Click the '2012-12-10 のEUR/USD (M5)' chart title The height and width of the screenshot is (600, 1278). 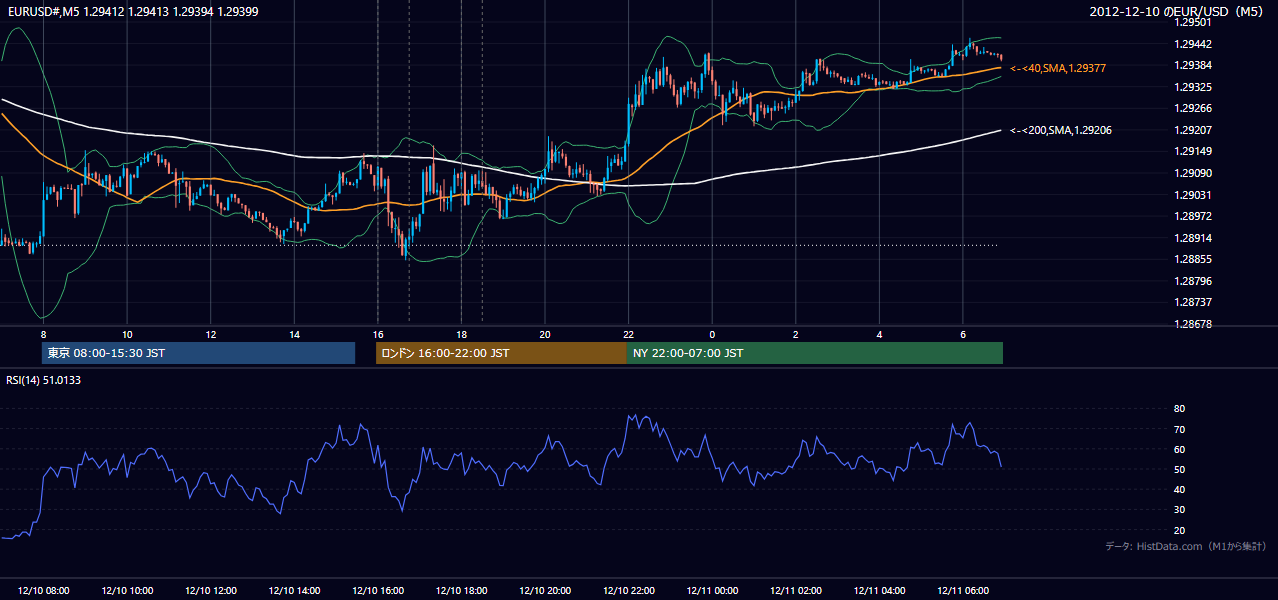[1177, 11]
